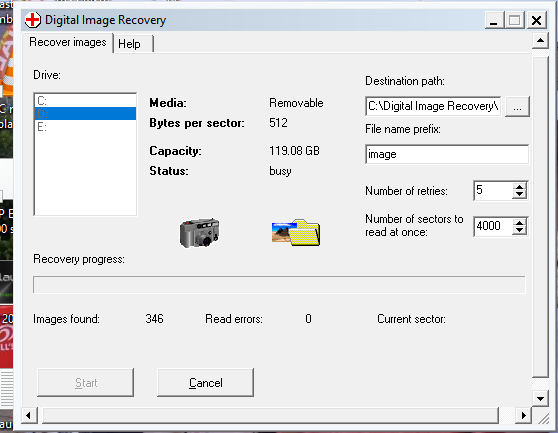
Task: Decrease the Number of retries value
Action: pyautogui.click(x=520, y=195)
